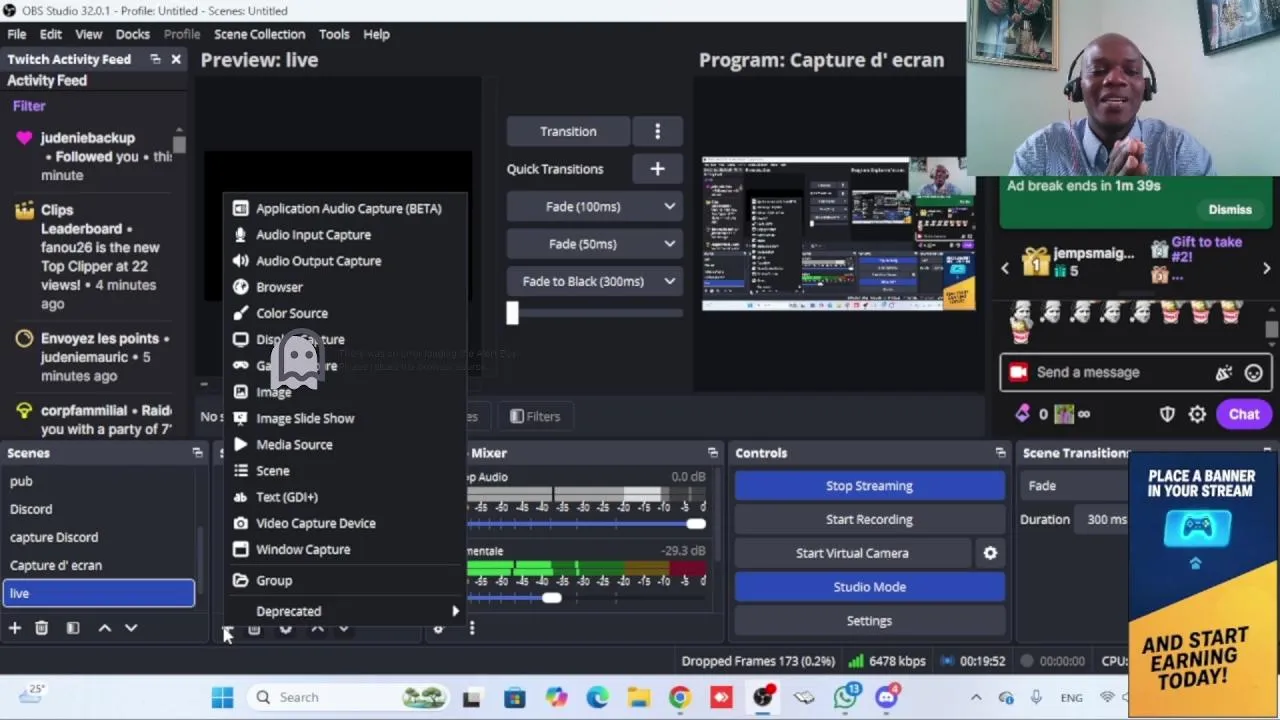1280x720 pixels.
Task: Click the Send a message field
Action: point(1120,372)
